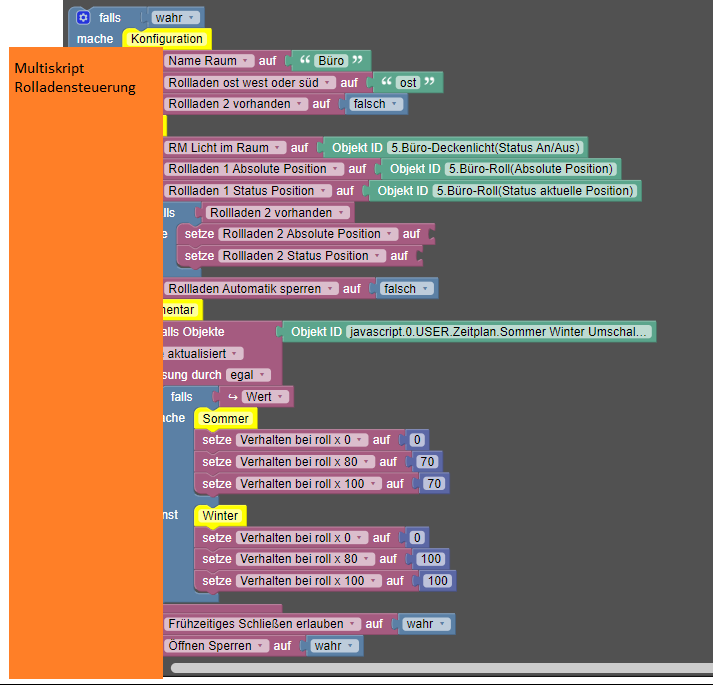The image size is (713, 685).
Task: Open Winter Verhalten bei roll x 0 dropdown
Action: pos(301,538)
